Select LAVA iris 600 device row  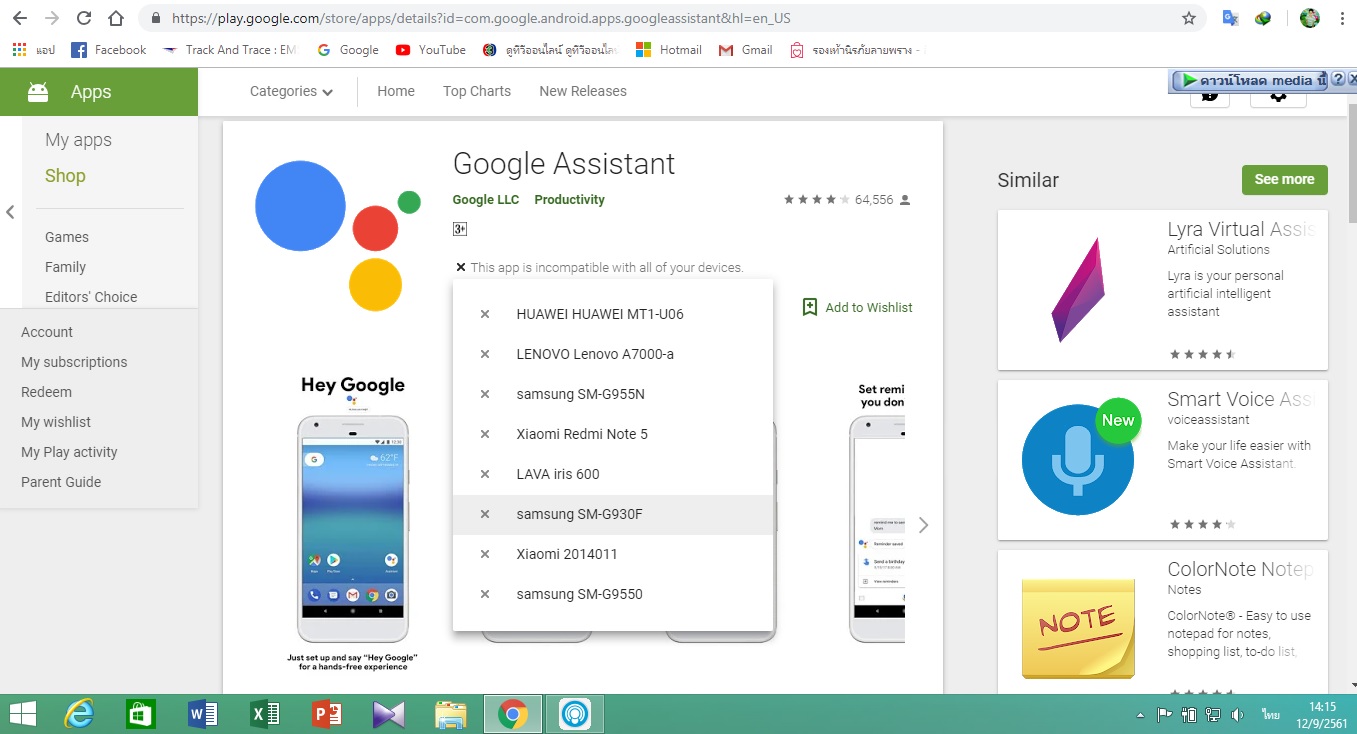(x=613, y=474)
